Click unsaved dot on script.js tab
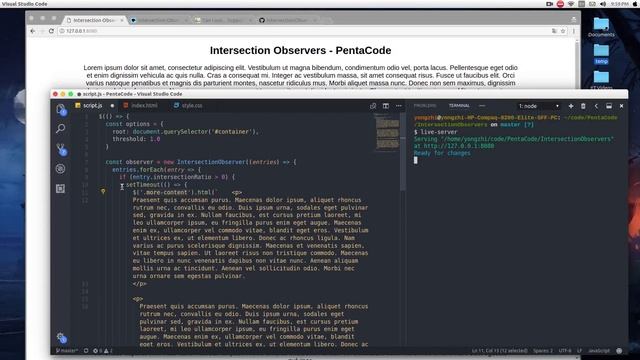640x360 pixels. click(x=112, y=106)
